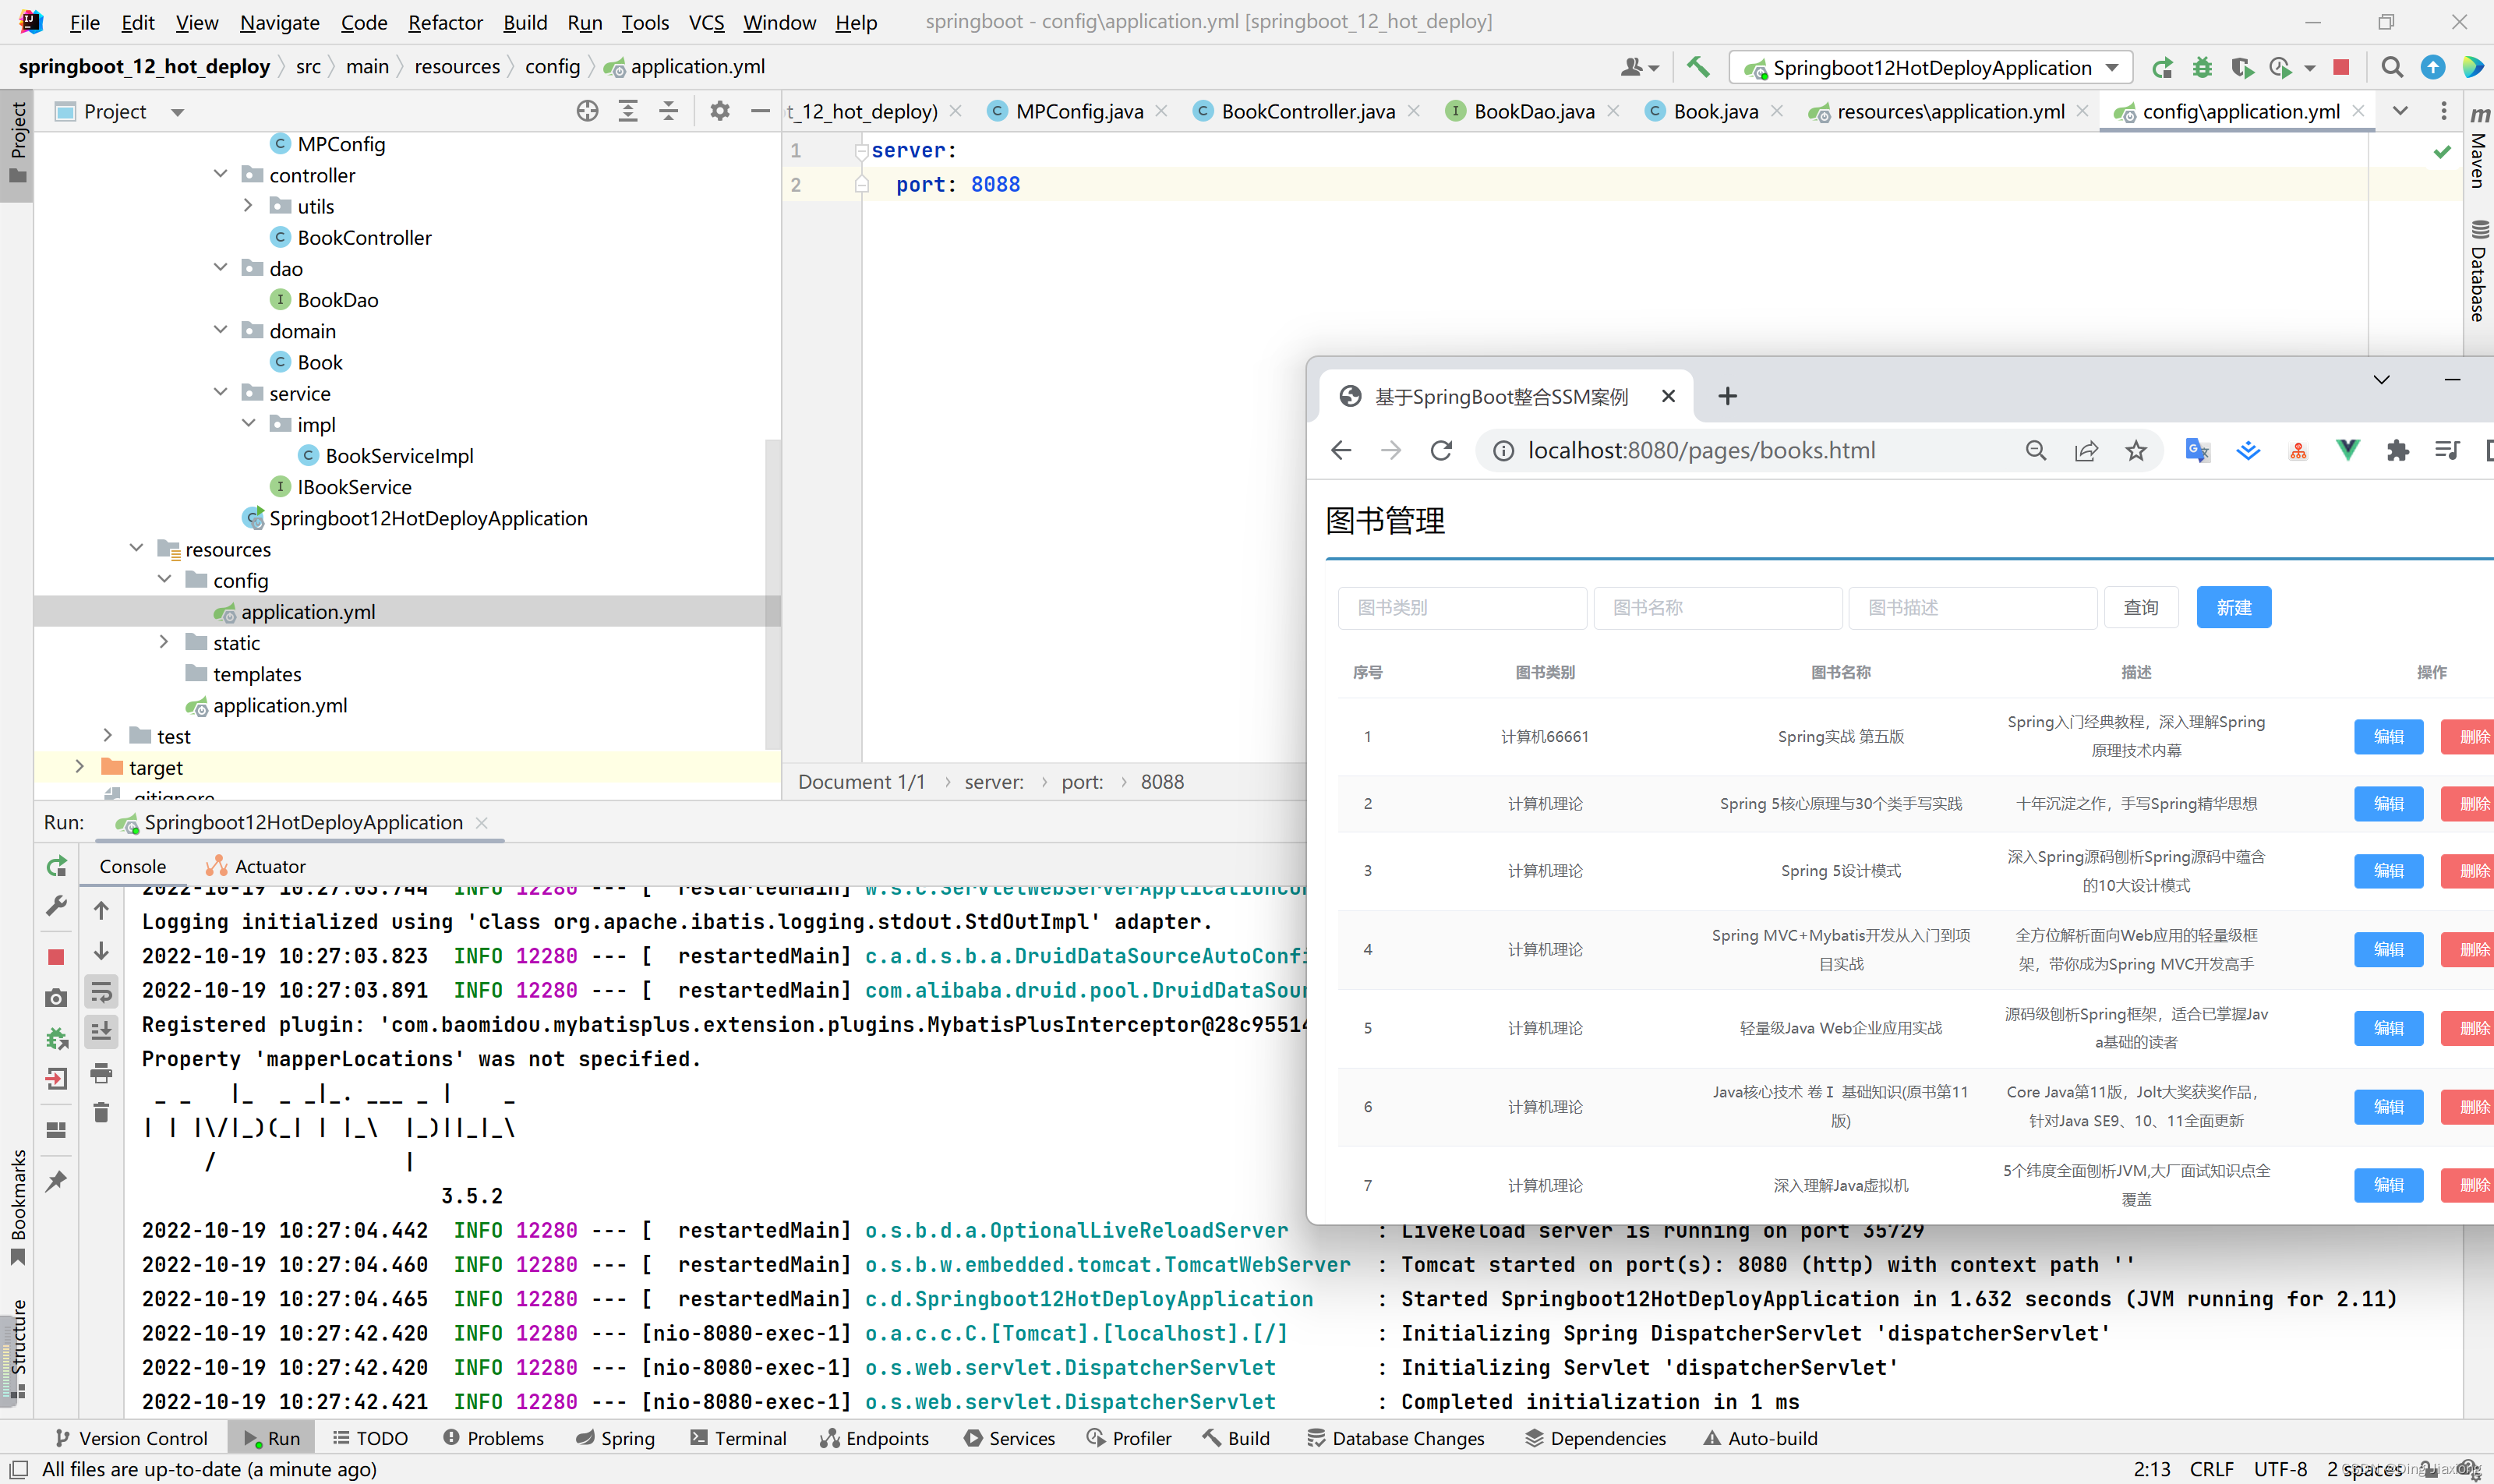
Task: Clear console with trash icon
Action: pos(101,1113)
